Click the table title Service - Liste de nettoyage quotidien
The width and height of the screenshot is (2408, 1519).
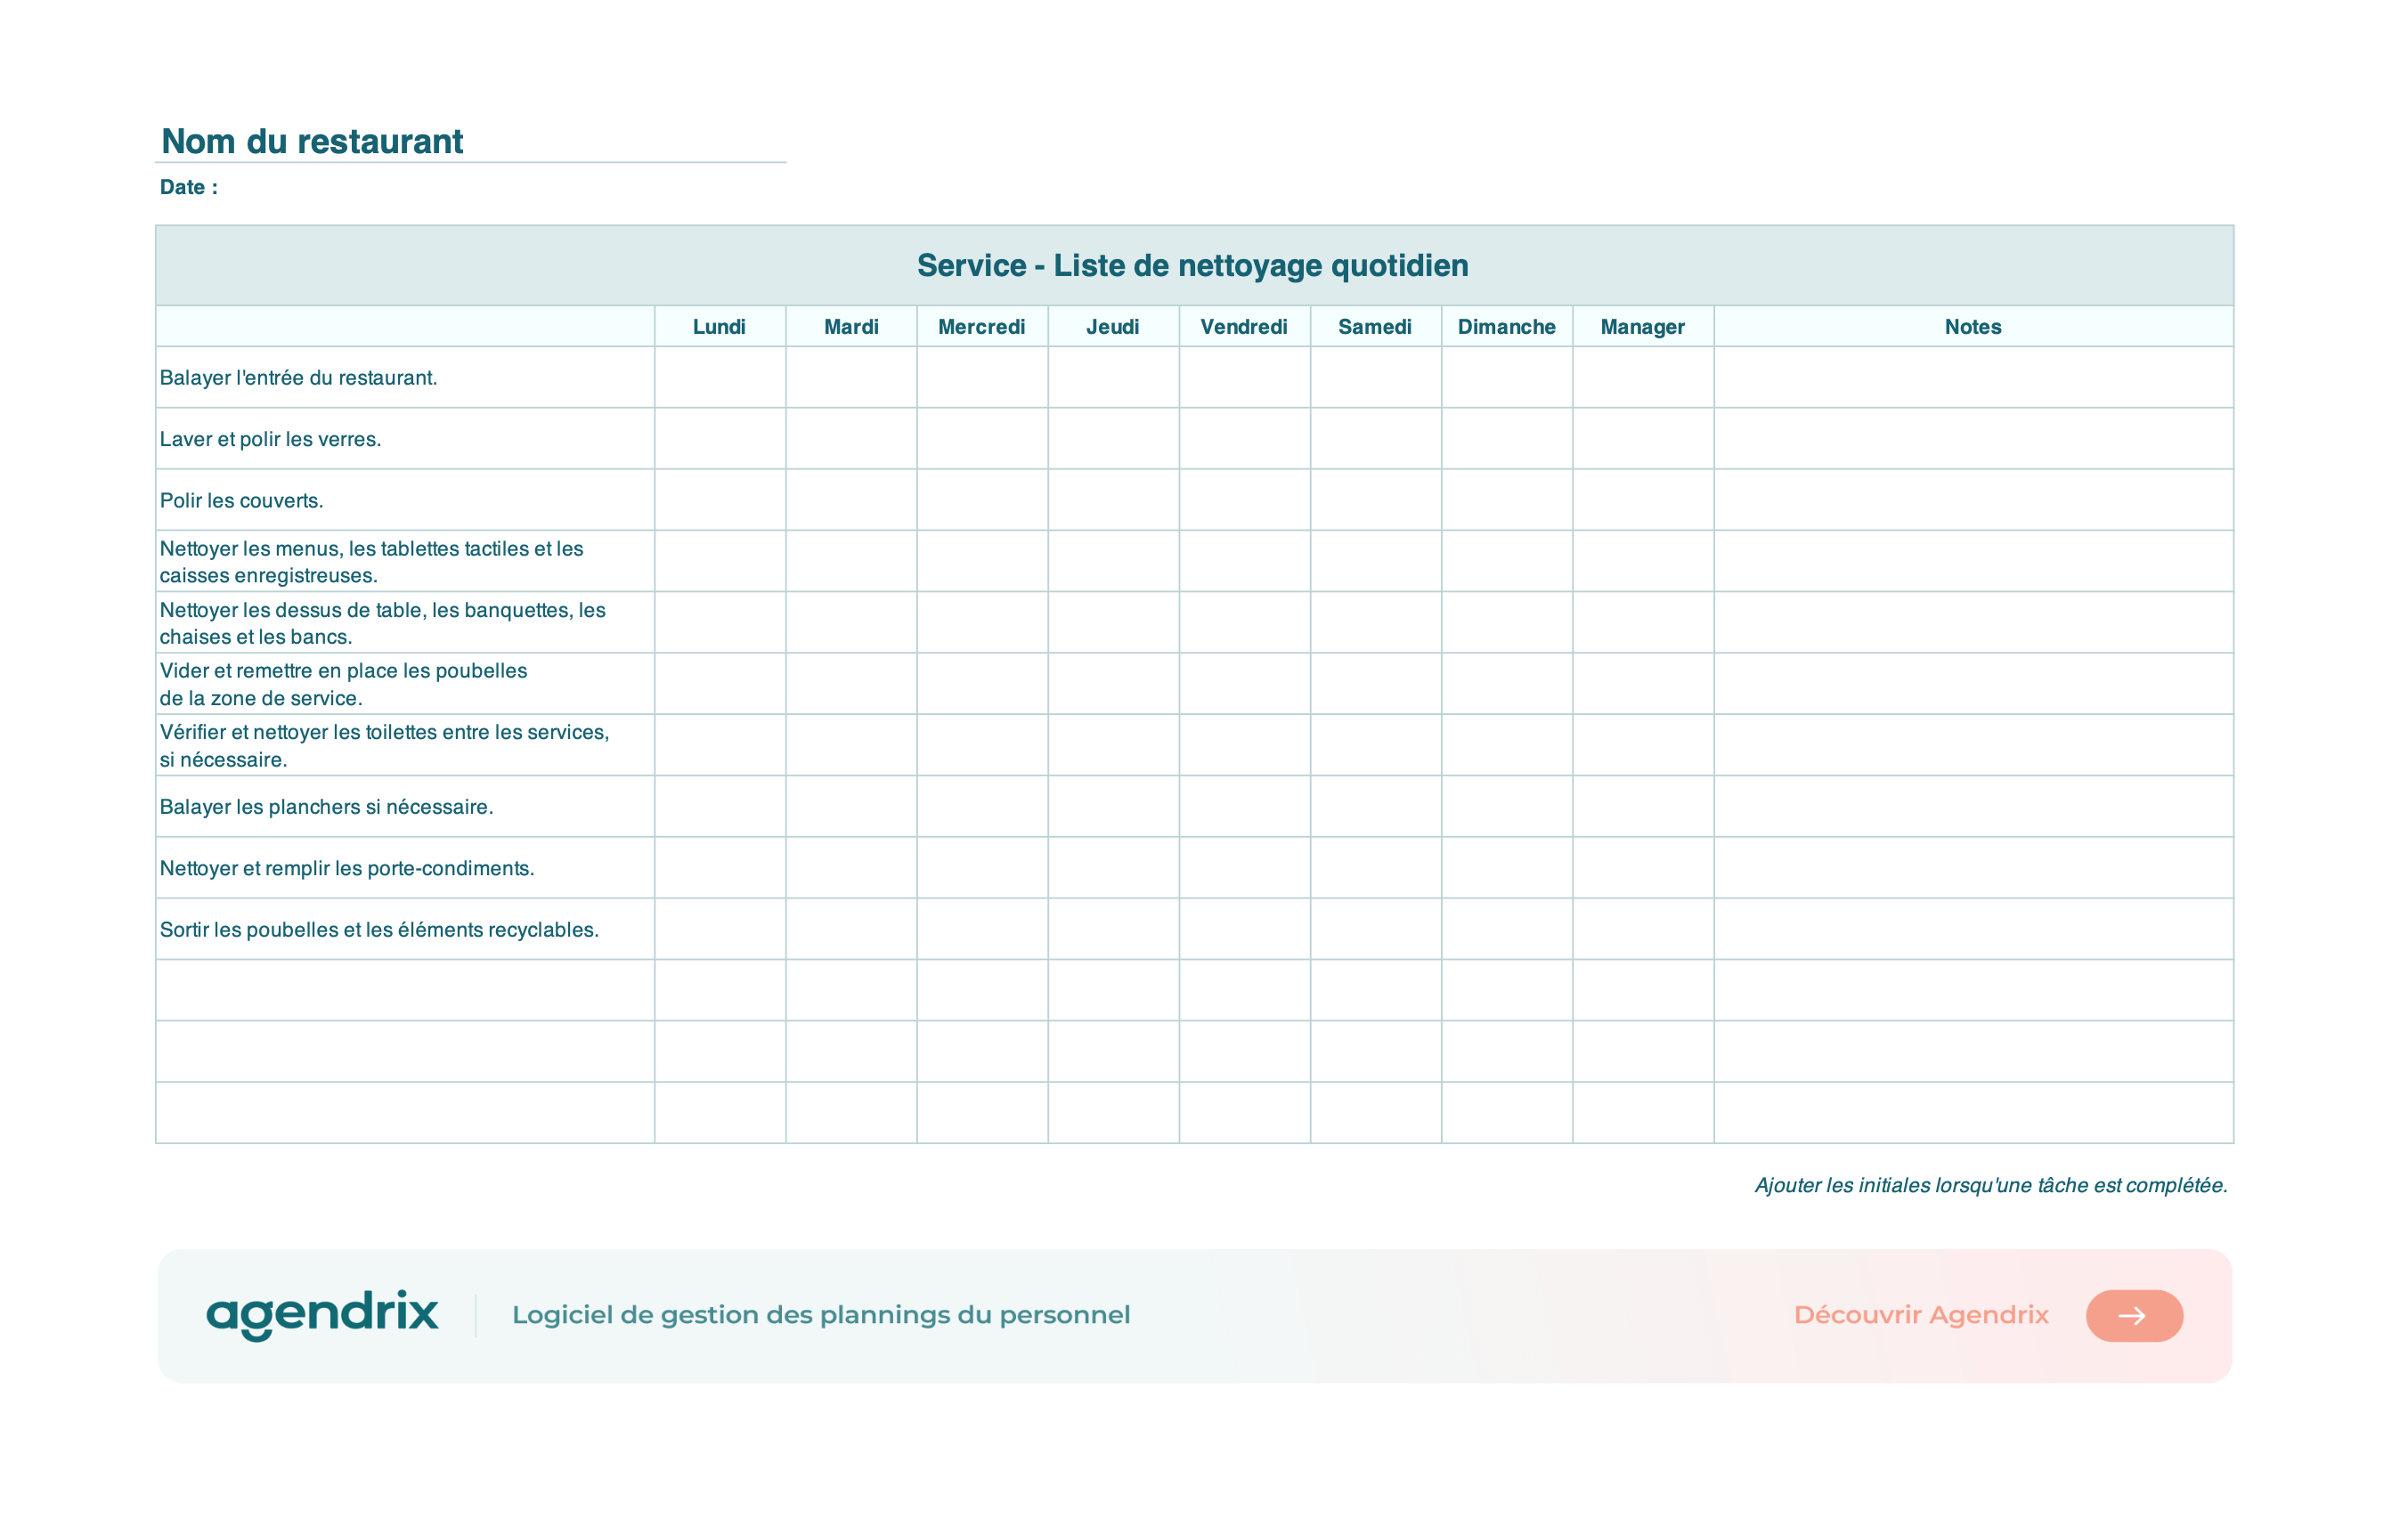pos(1193,265)
